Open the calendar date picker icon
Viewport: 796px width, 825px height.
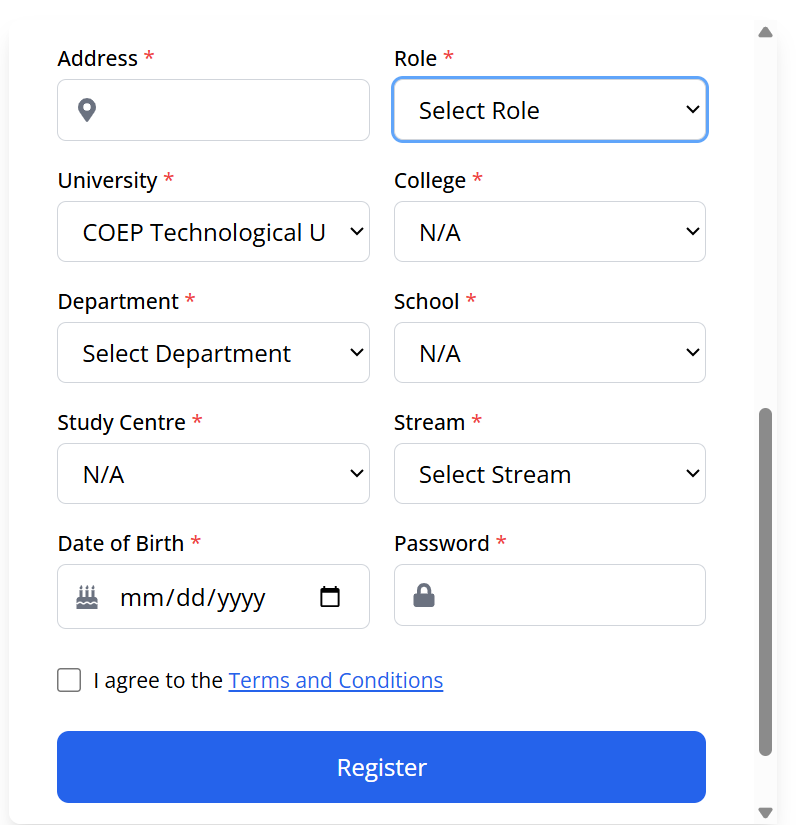tap(330, 597)
